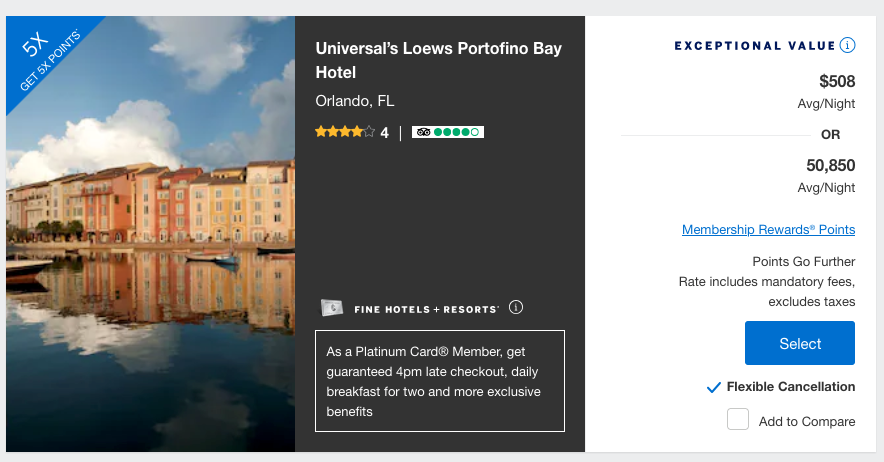Click the TripAdvisor owl rating badge
Screen dimensions: 884x462
coord(448,132)
